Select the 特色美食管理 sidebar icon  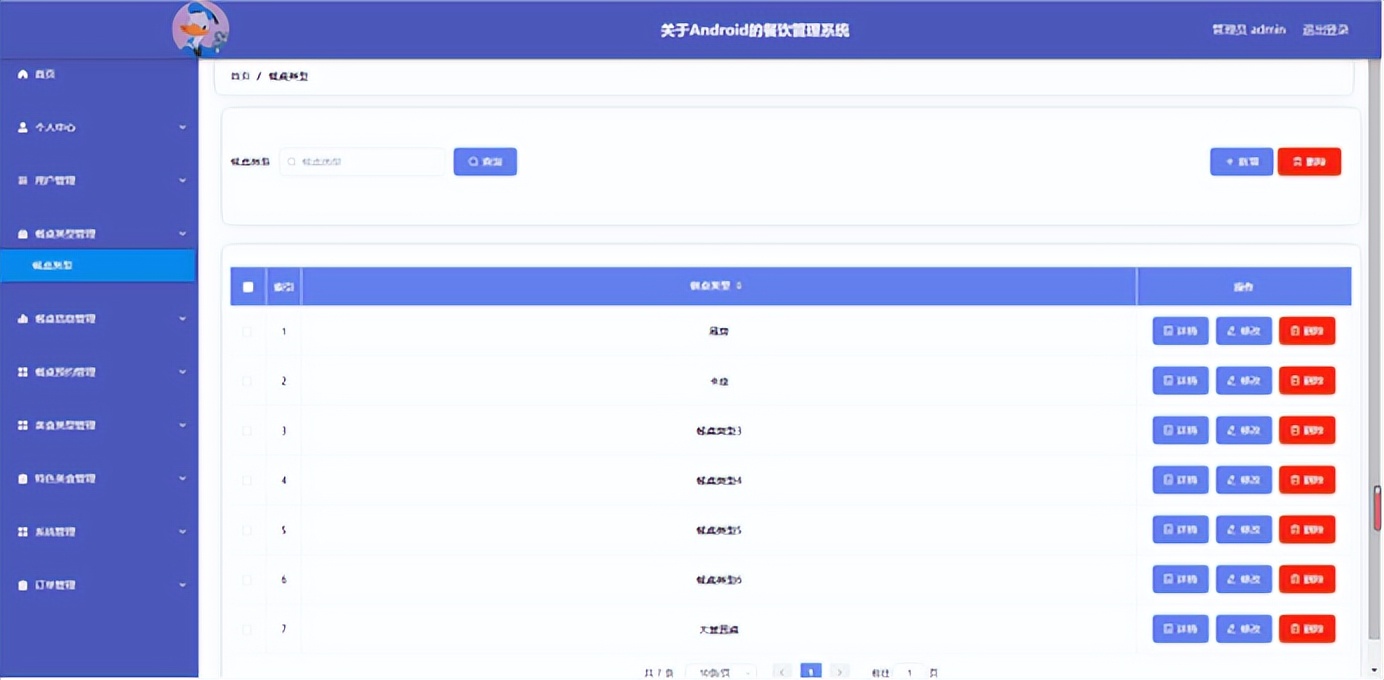[22, 478]
